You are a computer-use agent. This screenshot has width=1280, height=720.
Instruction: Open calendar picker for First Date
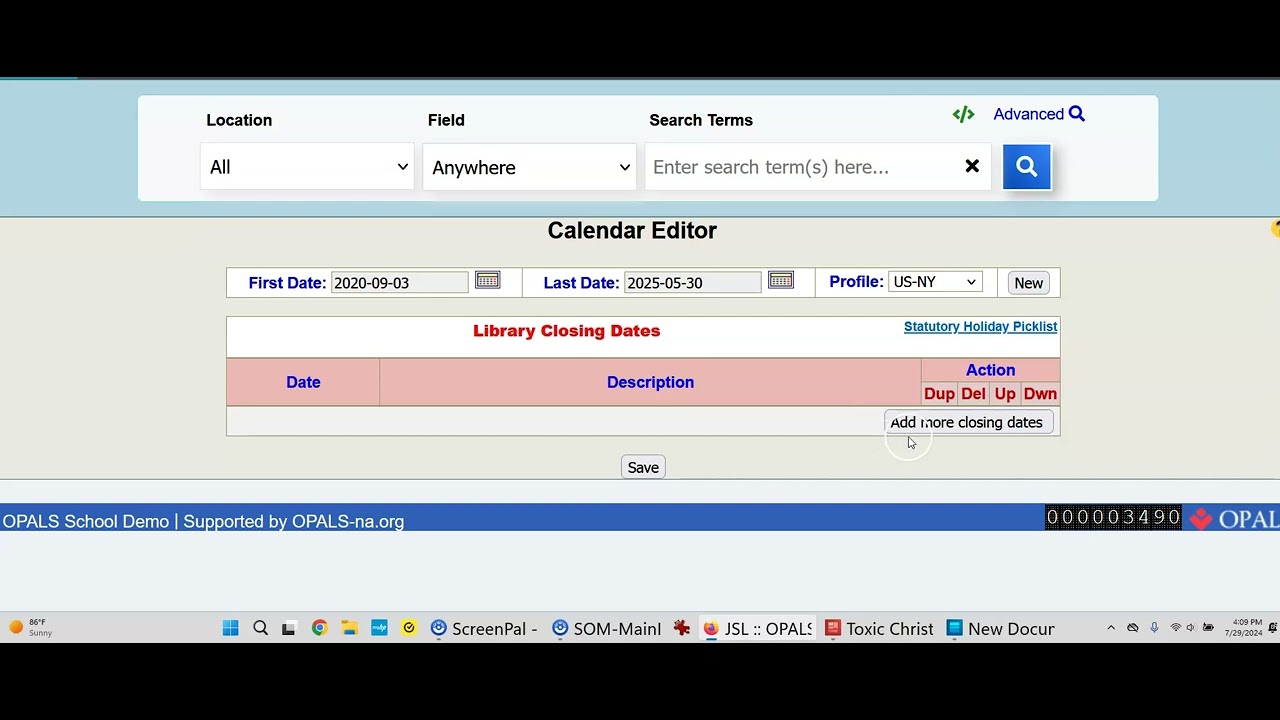coord(487,280)
